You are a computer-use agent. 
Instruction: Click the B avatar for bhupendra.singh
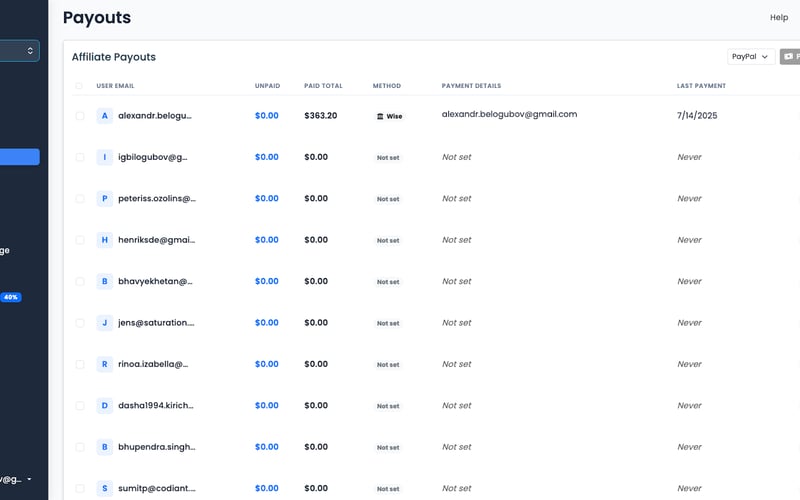(x=105, y=447)
